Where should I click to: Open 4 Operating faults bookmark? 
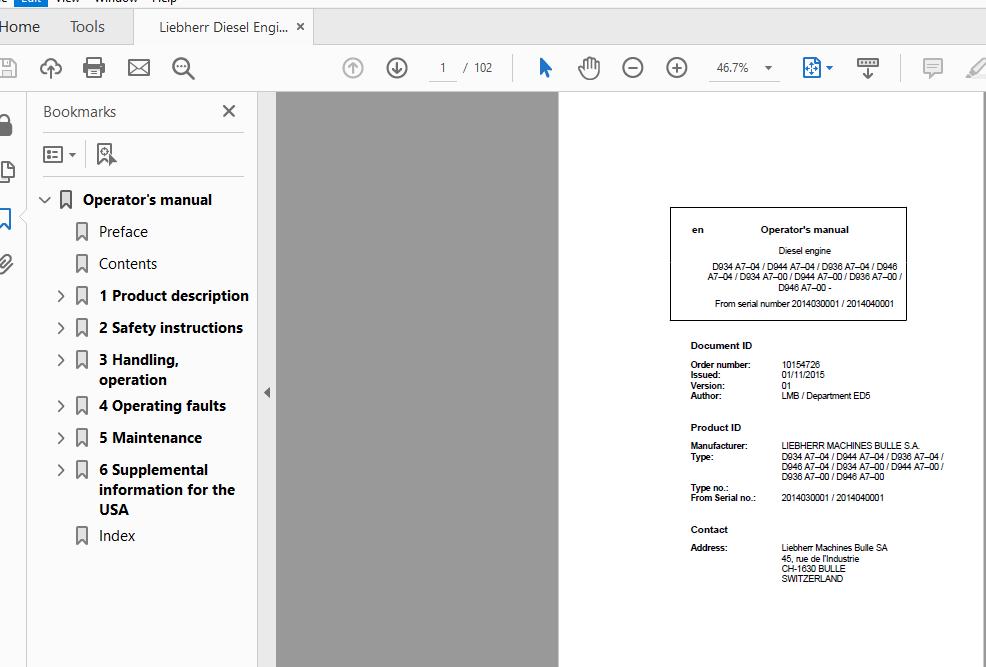162,406
